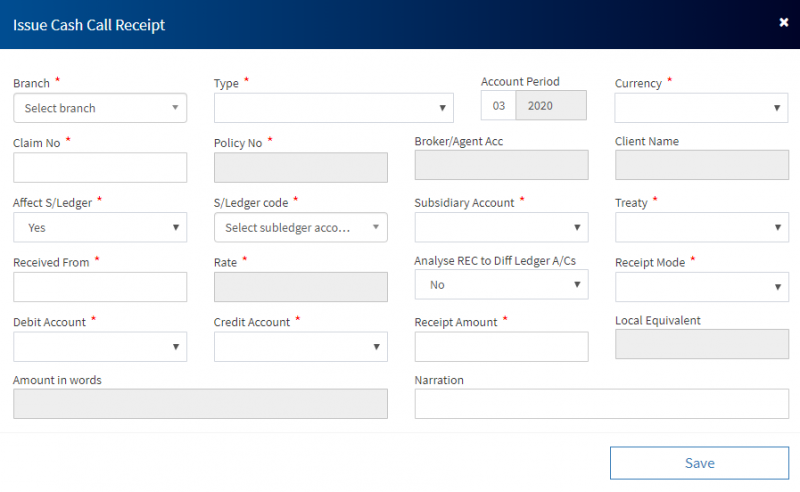The image size is (800, 492).
Task: Expand the Subsidiary Account dropdown
Action: (501, 228)
